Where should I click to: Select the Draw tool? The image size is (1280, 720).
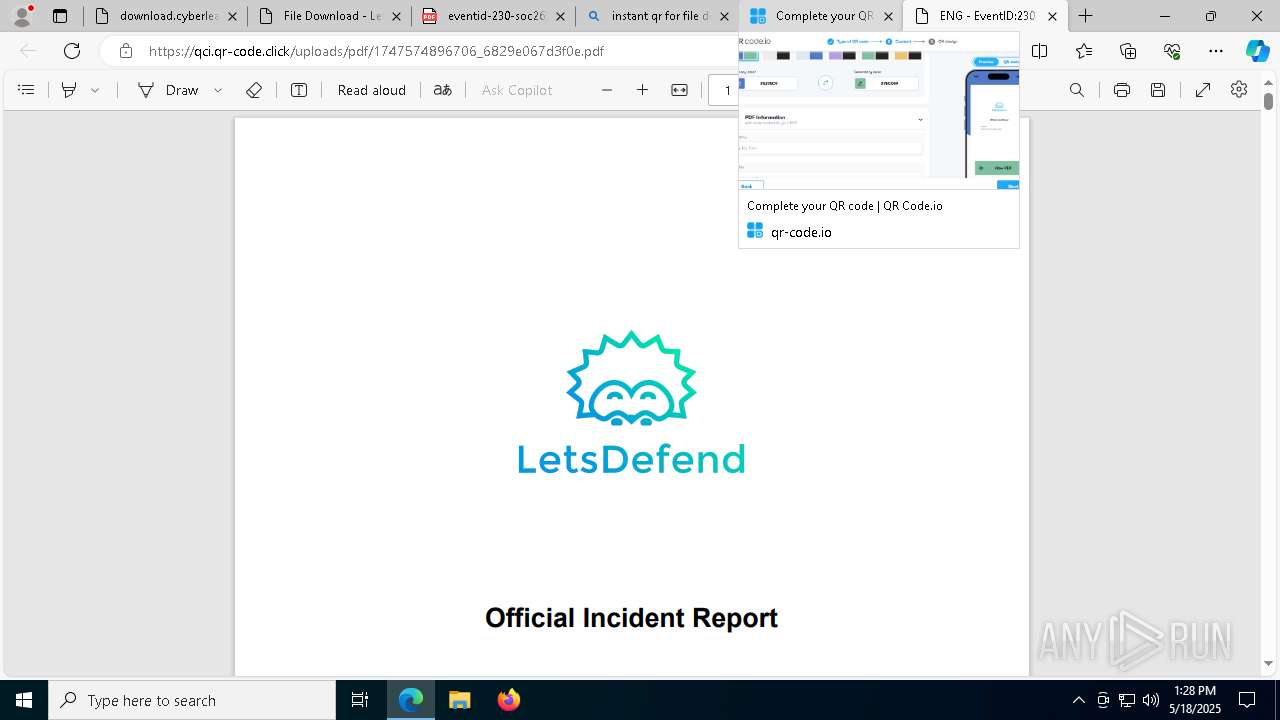tap(168, 90)
